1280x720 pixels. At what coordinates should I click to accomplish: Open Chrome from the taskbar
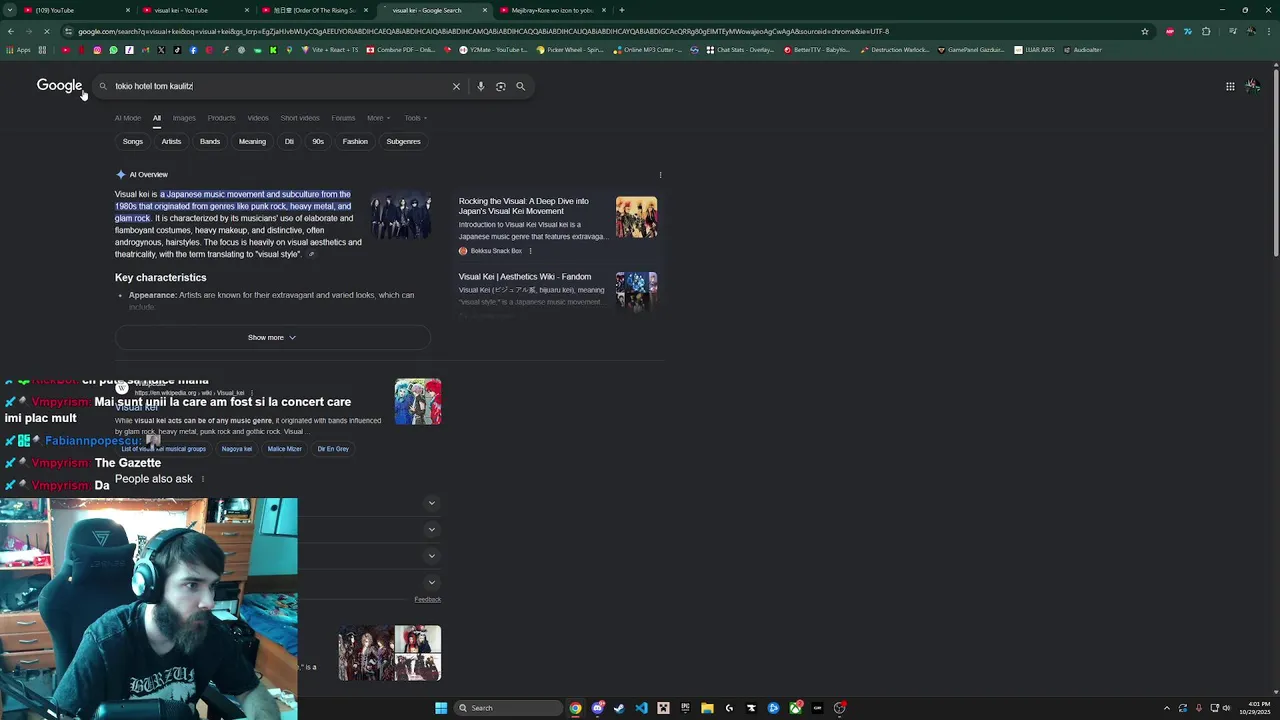[576, 708]
